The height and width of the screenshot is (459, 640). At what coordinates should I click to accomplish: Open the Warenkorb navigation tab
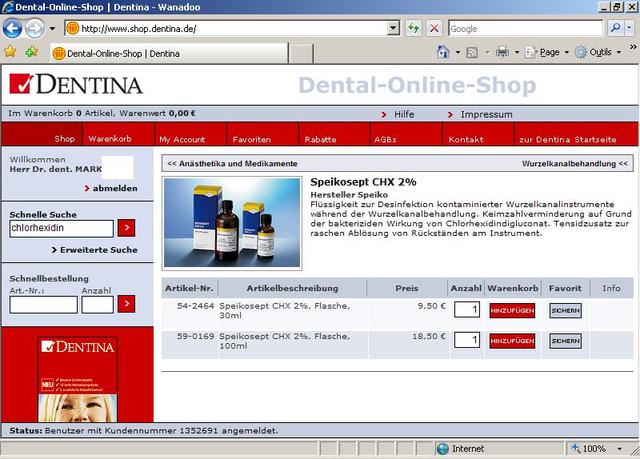(x=110, y=139)
